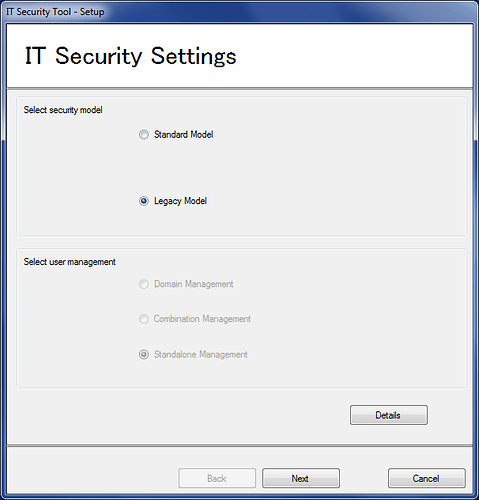Select the Domain Management radio circle
Screen dimensions: 479x500
click(x=144, y=284)
